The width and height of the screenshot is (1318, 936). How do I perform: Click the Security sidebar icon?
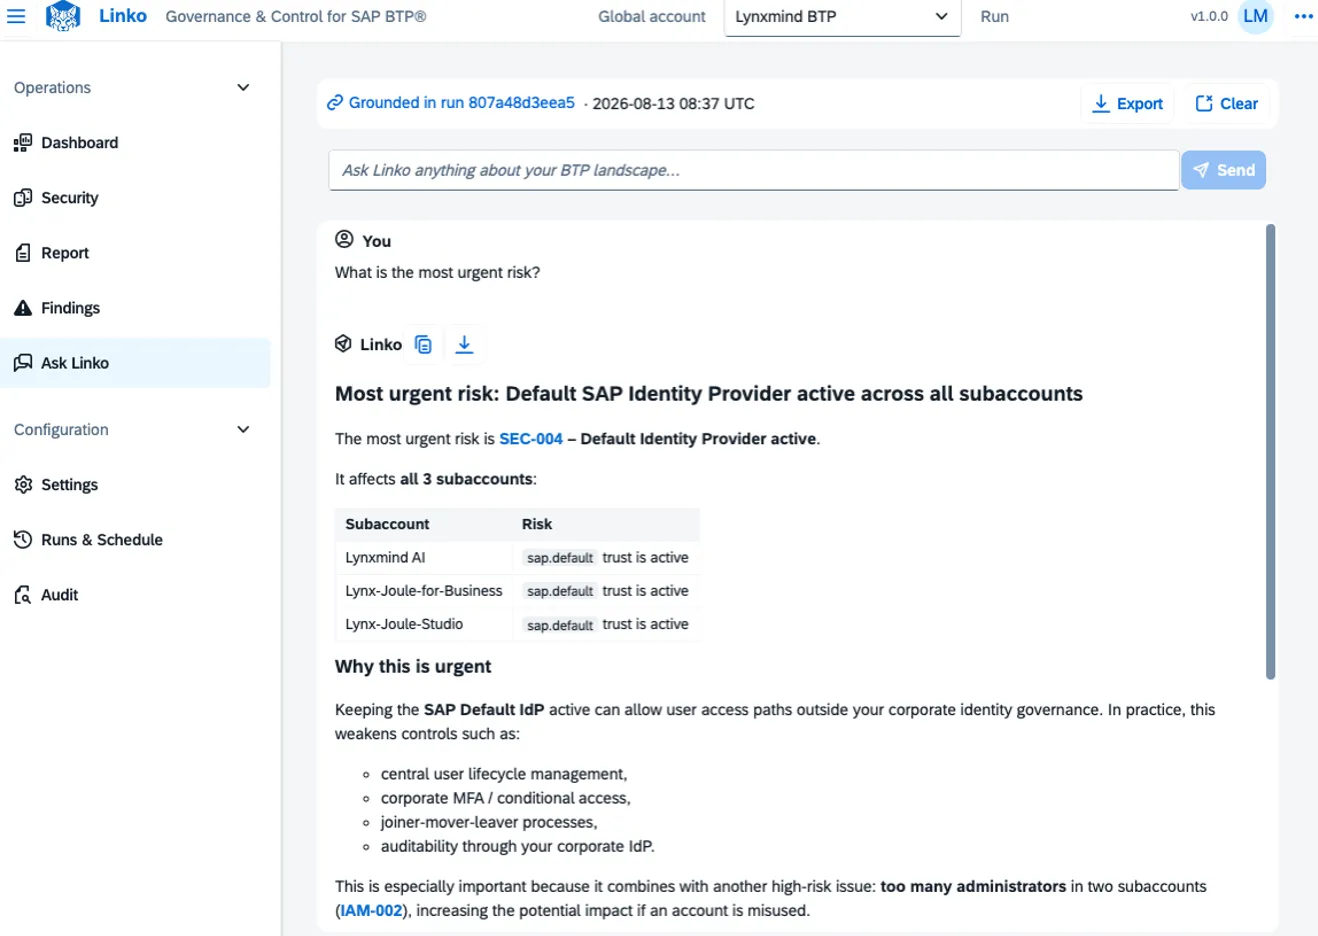(22, 198)
